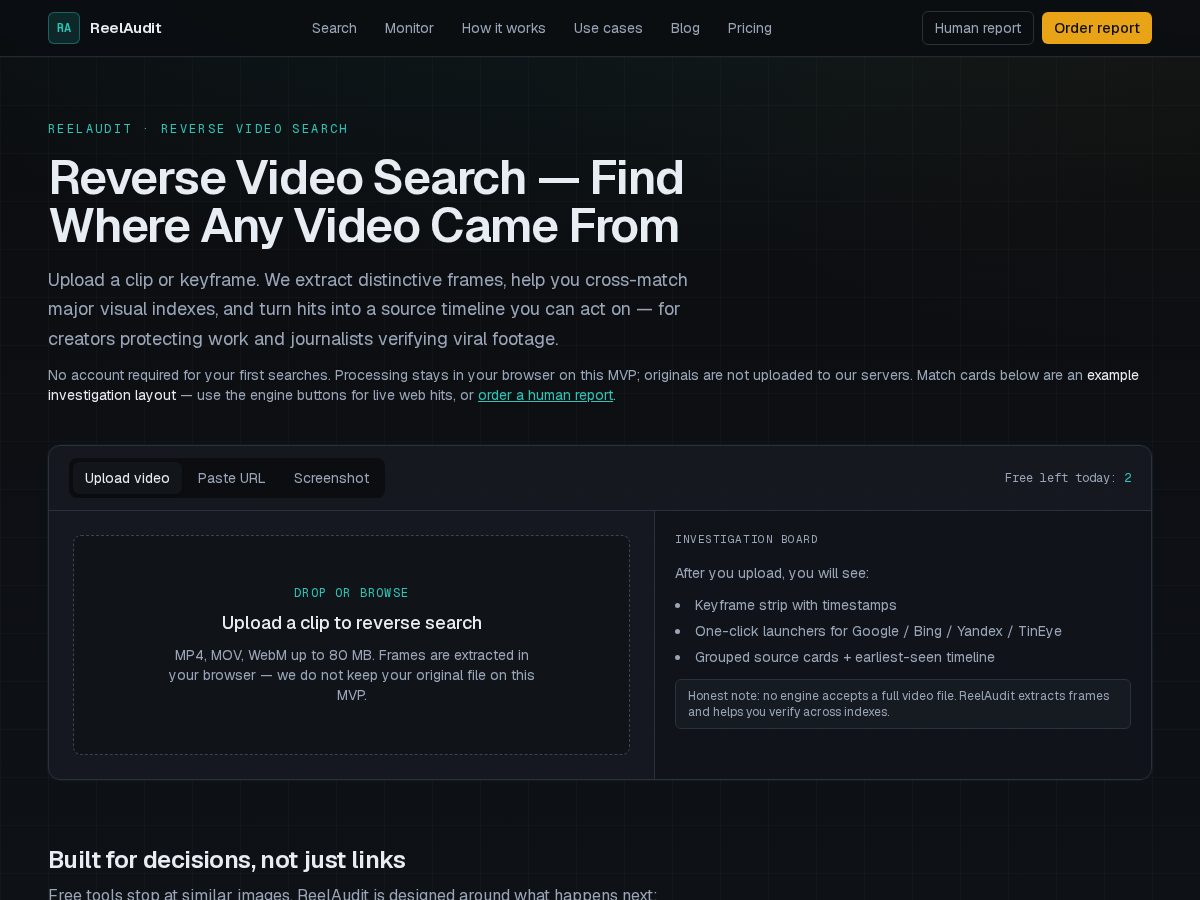
Task: Click 'Grouped source cards + earliest-seen timeline'
Action: pos(844,657)
